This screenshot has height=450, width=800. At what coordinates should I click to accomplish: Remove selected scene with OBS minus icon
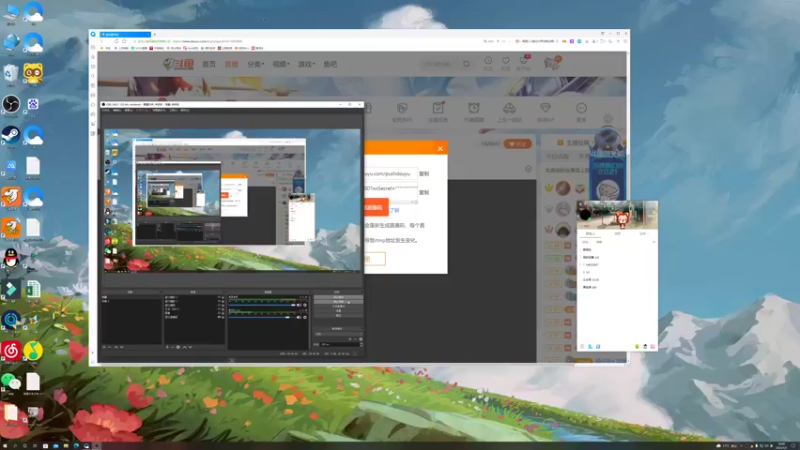110,346
